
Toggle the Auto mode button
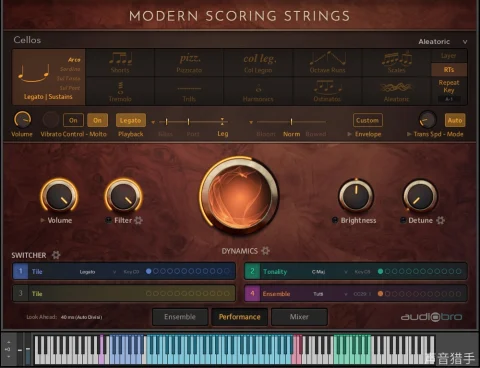click(455, 120)
